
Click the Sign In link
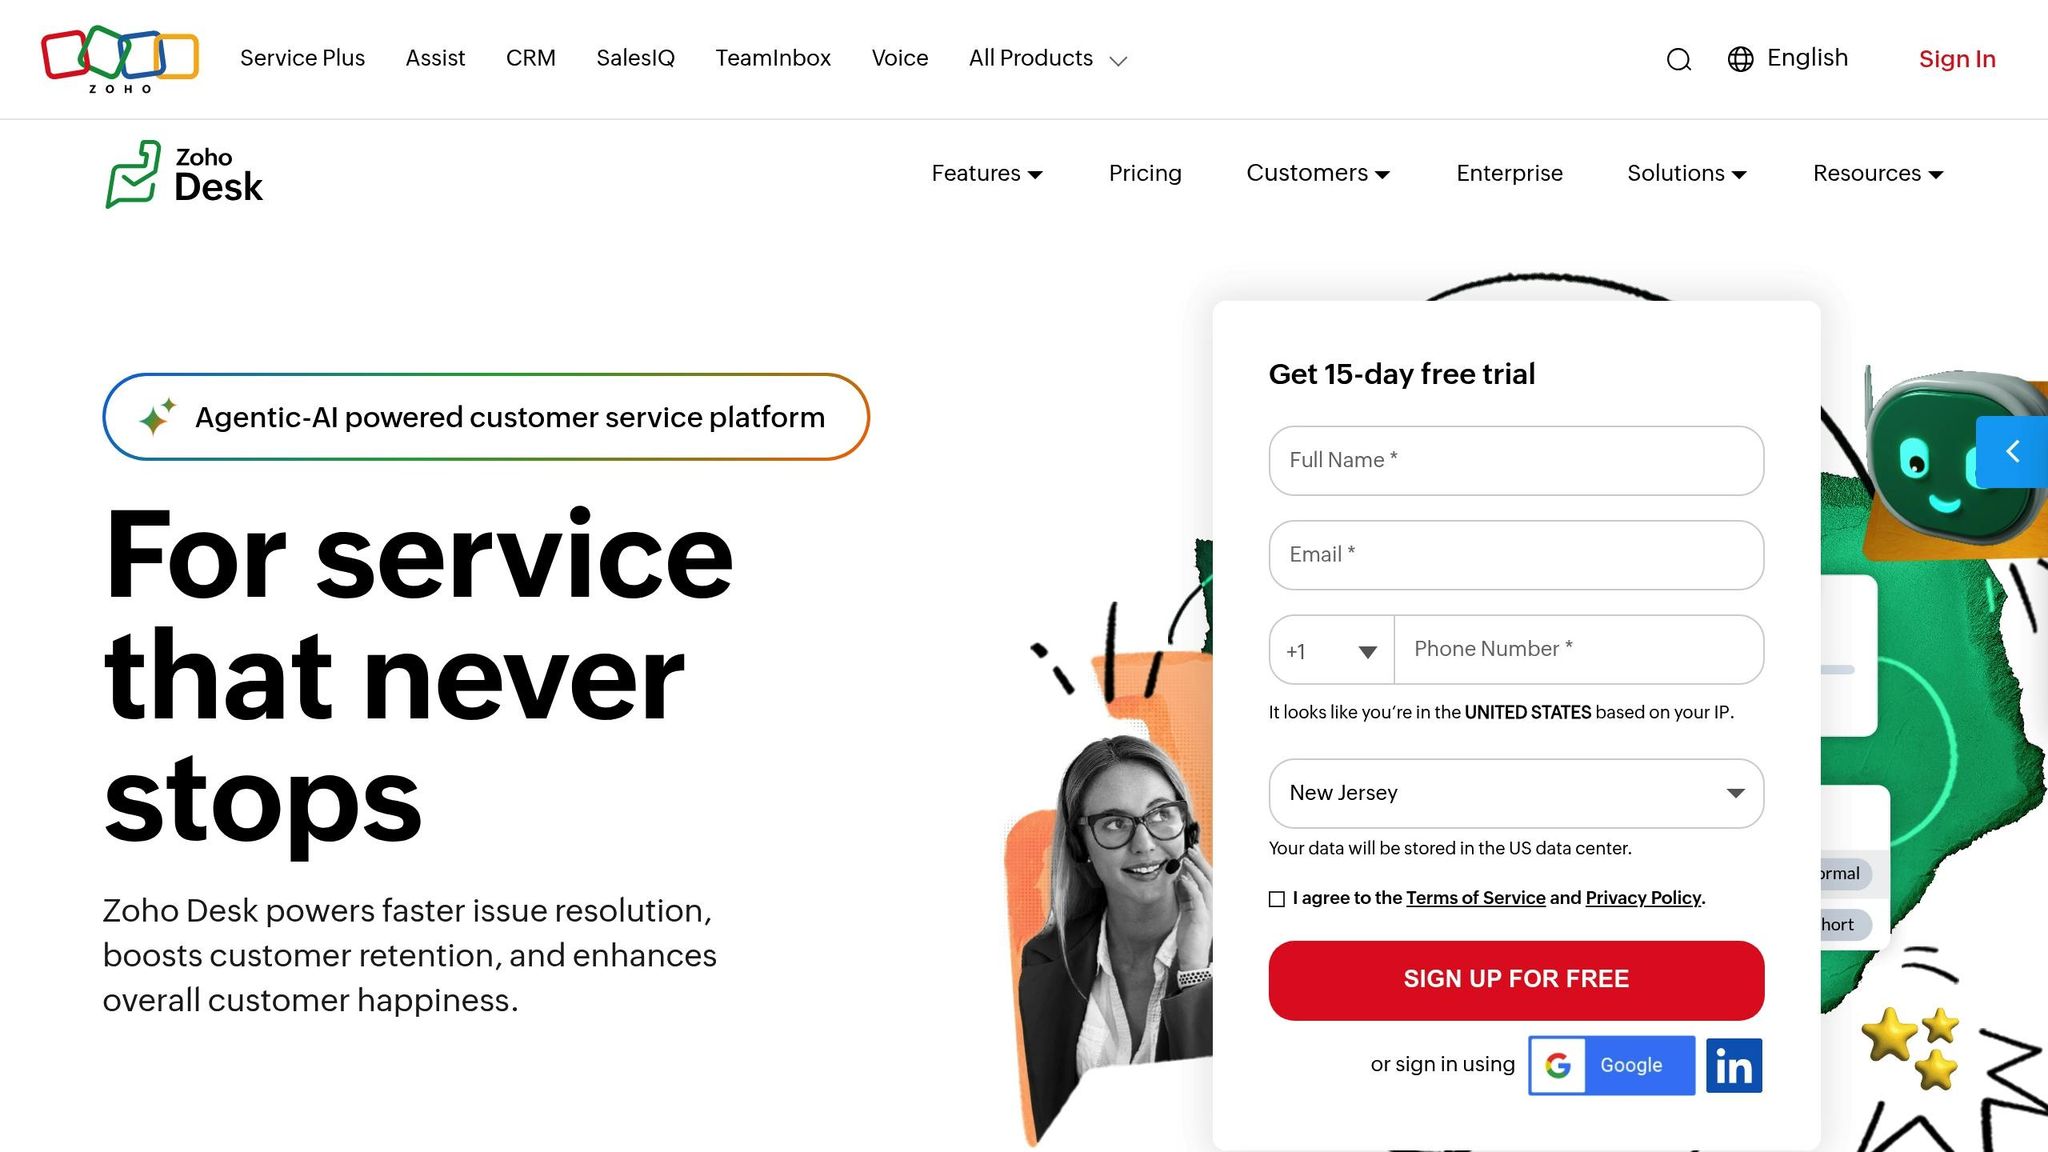pos(1957,59)
